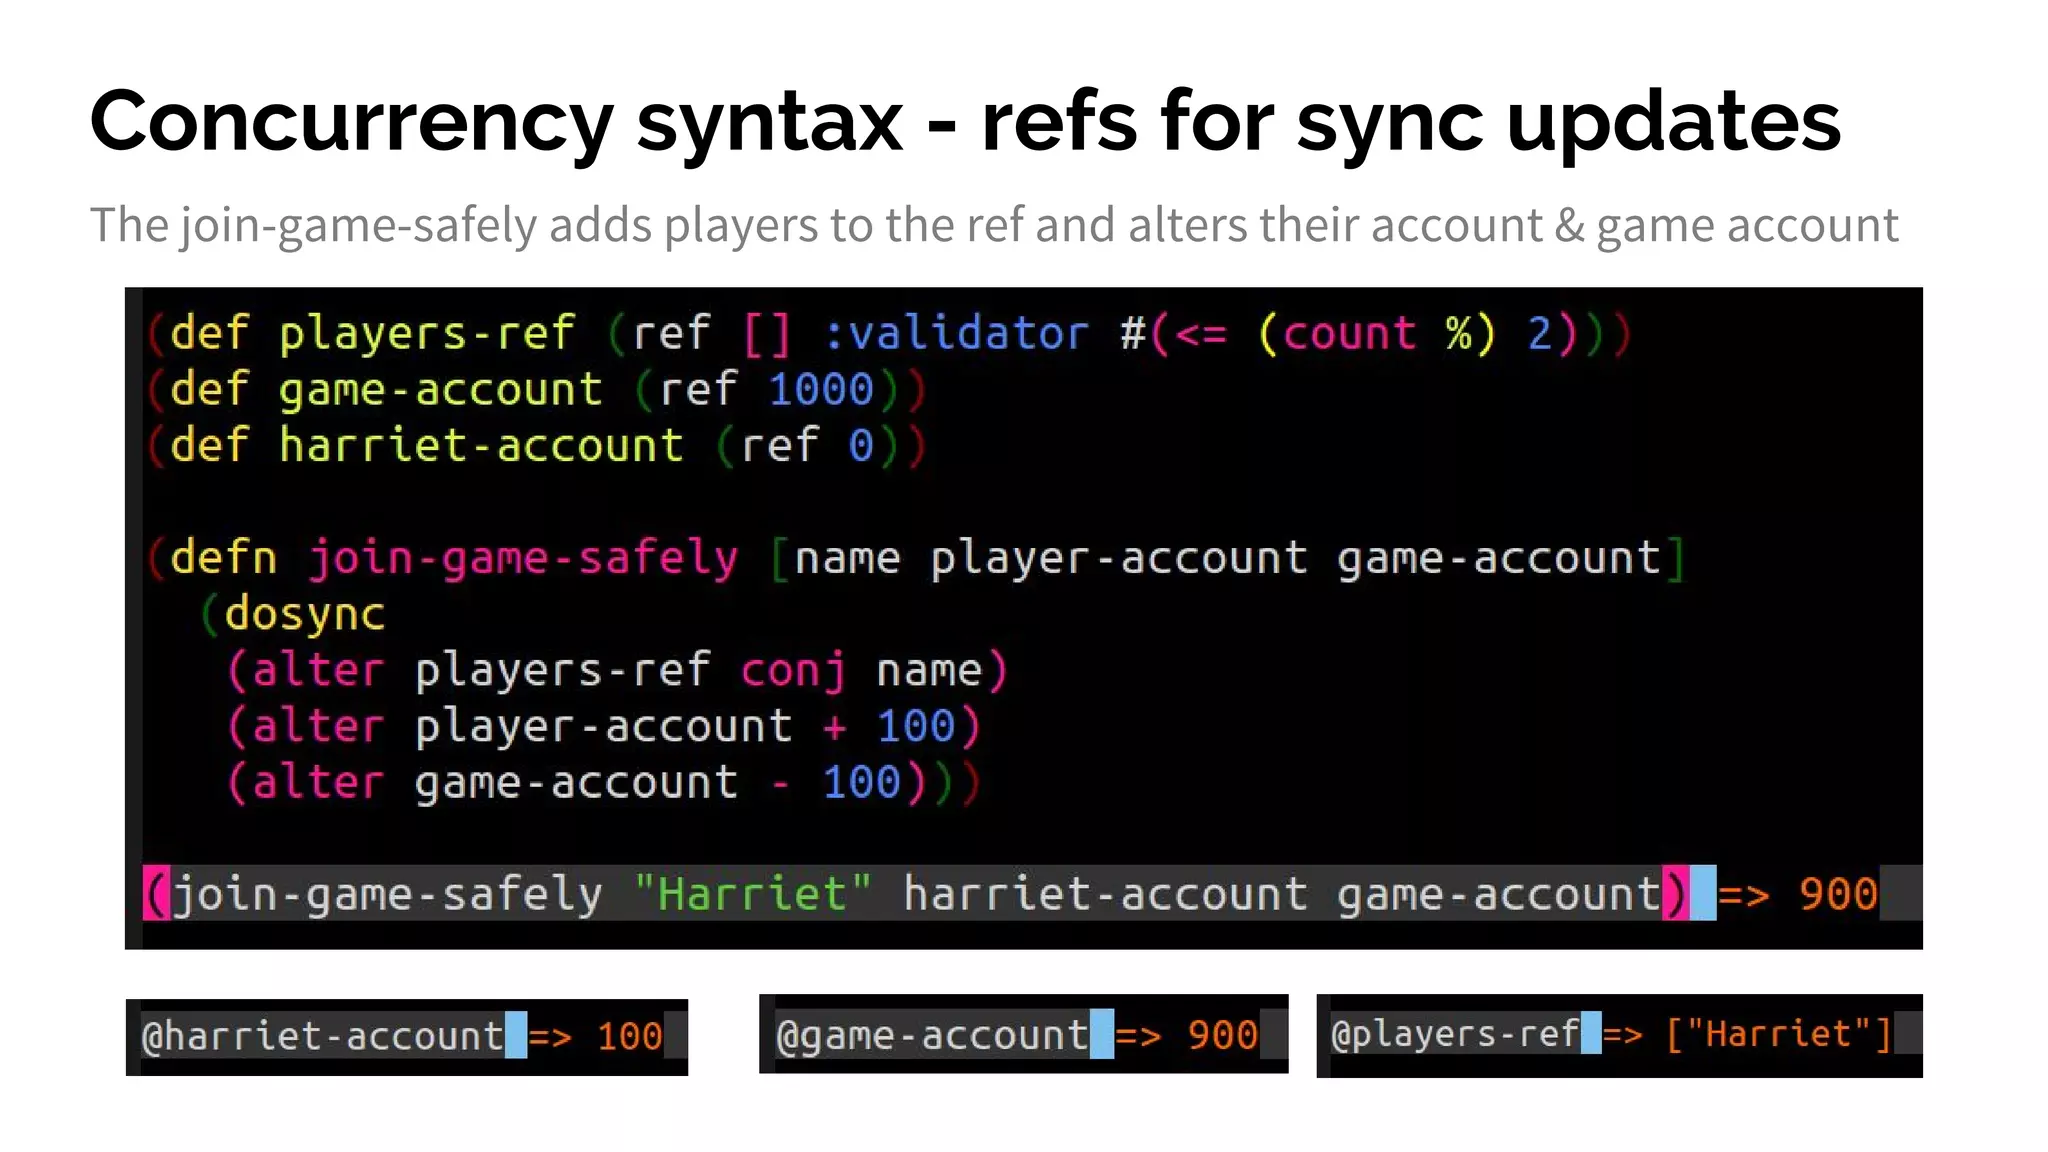Image resolution: width=2048 pixels, height=1152 pixels.
Task: Click the subtitle about join-game-safely
Action: [x=993, y=225]
